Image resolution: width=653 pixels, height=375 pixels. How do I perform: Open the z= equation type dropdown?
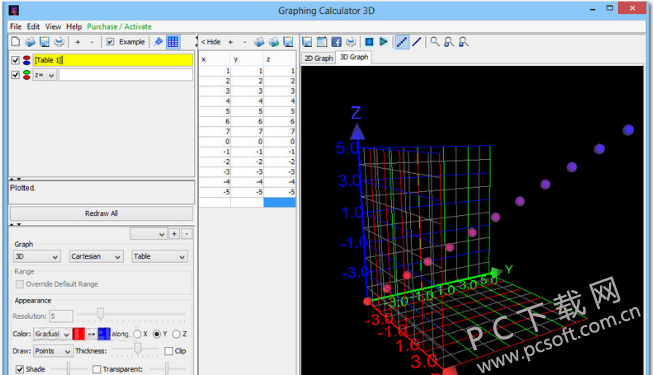[45, 75]
